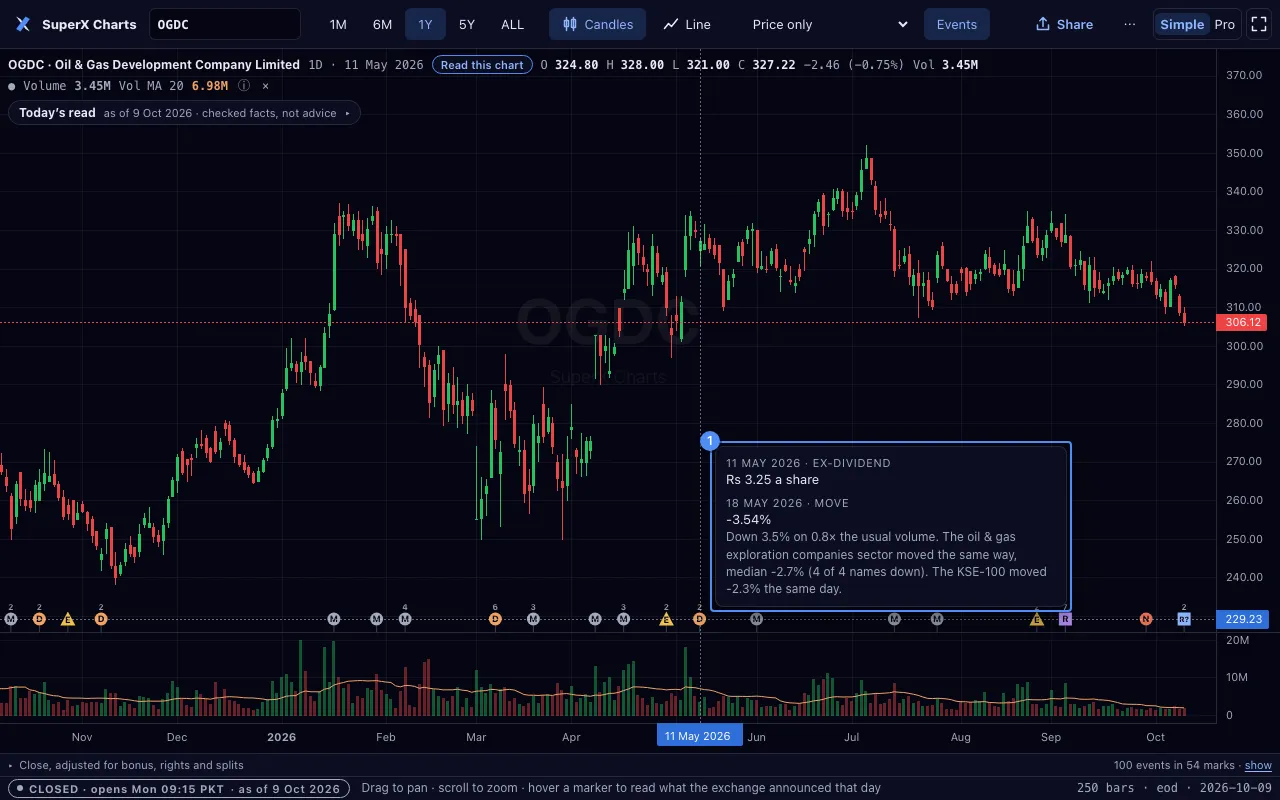Click the show link for event marks

click(1258, 765)
